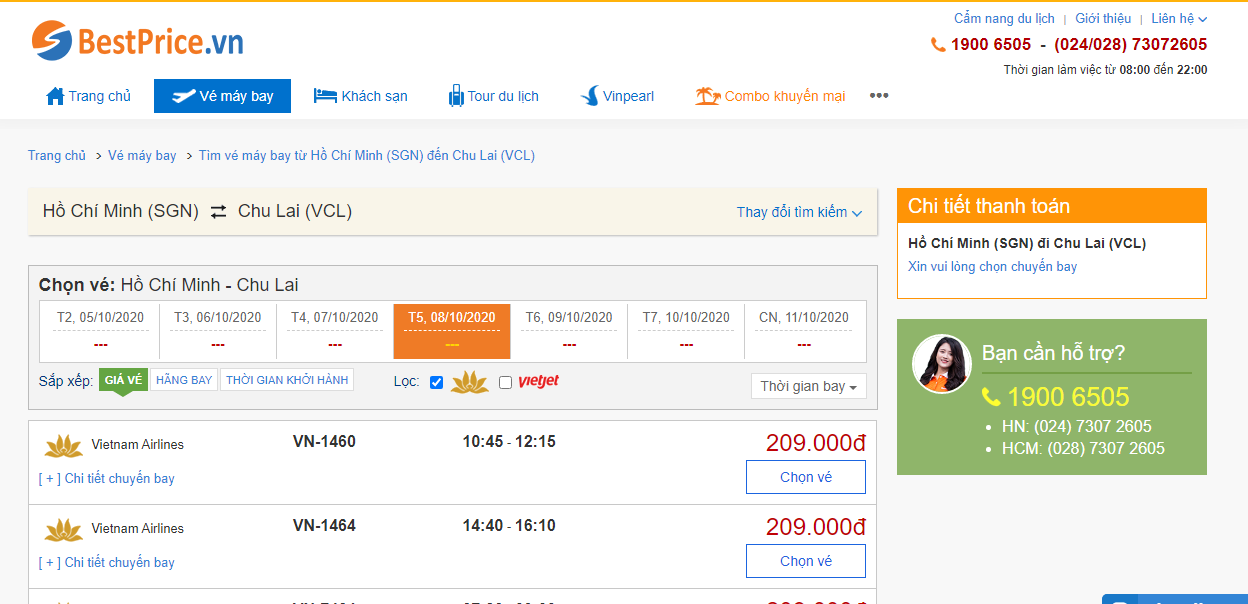Click HCM: (028) 7307 2605 number
The height and width of the screenshot is (604, 1248).
pyautogui.click(x=1083, y=449)
